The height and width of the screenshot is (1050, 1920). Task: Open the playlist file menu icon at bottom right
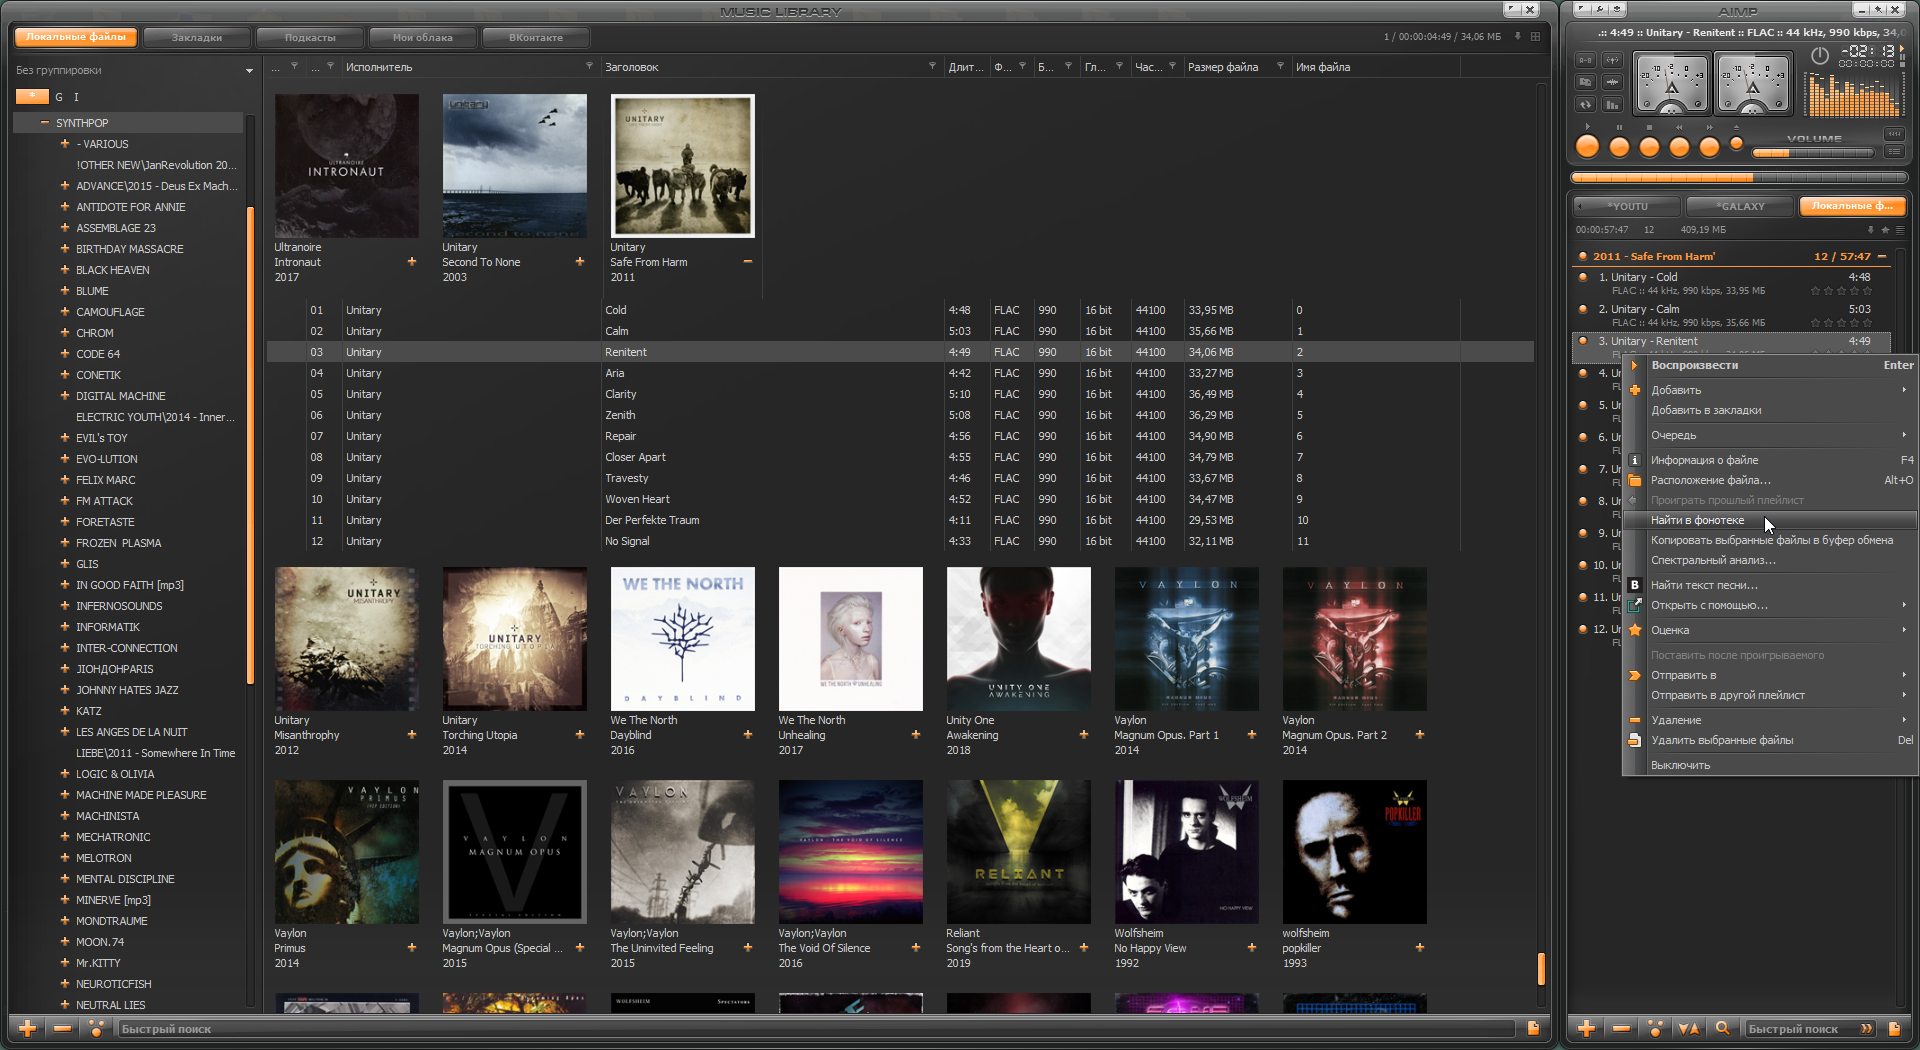pos(1894,1028)
